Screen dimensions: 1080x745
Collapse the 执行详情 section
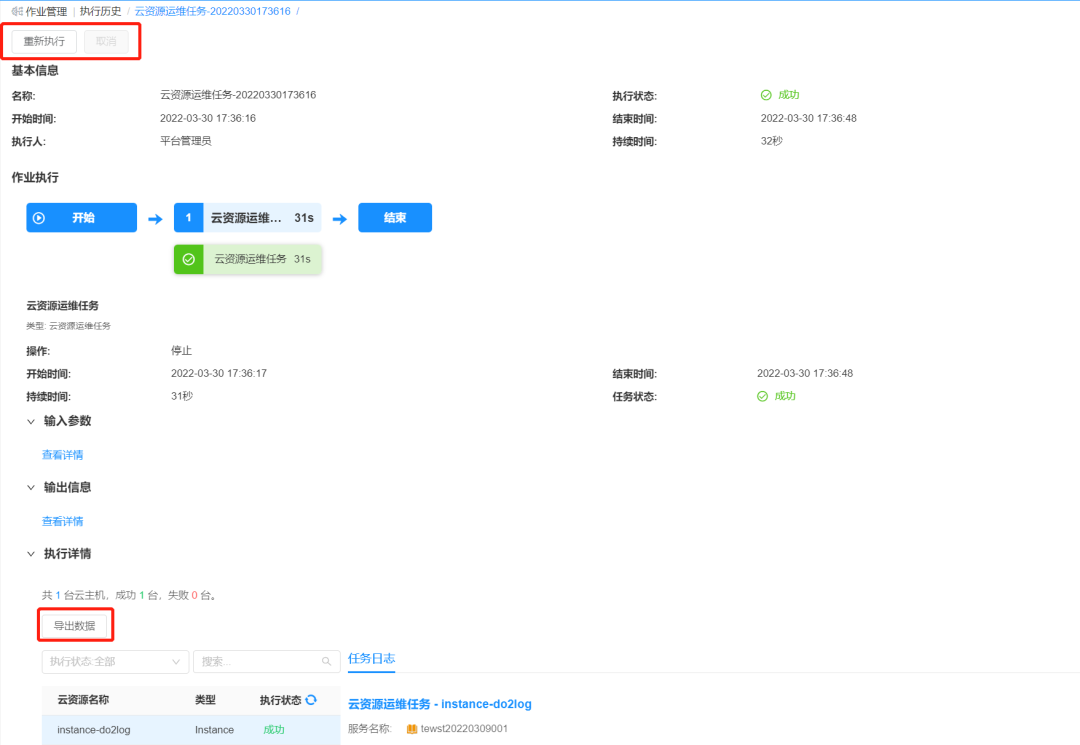click(x=31, y=553)
